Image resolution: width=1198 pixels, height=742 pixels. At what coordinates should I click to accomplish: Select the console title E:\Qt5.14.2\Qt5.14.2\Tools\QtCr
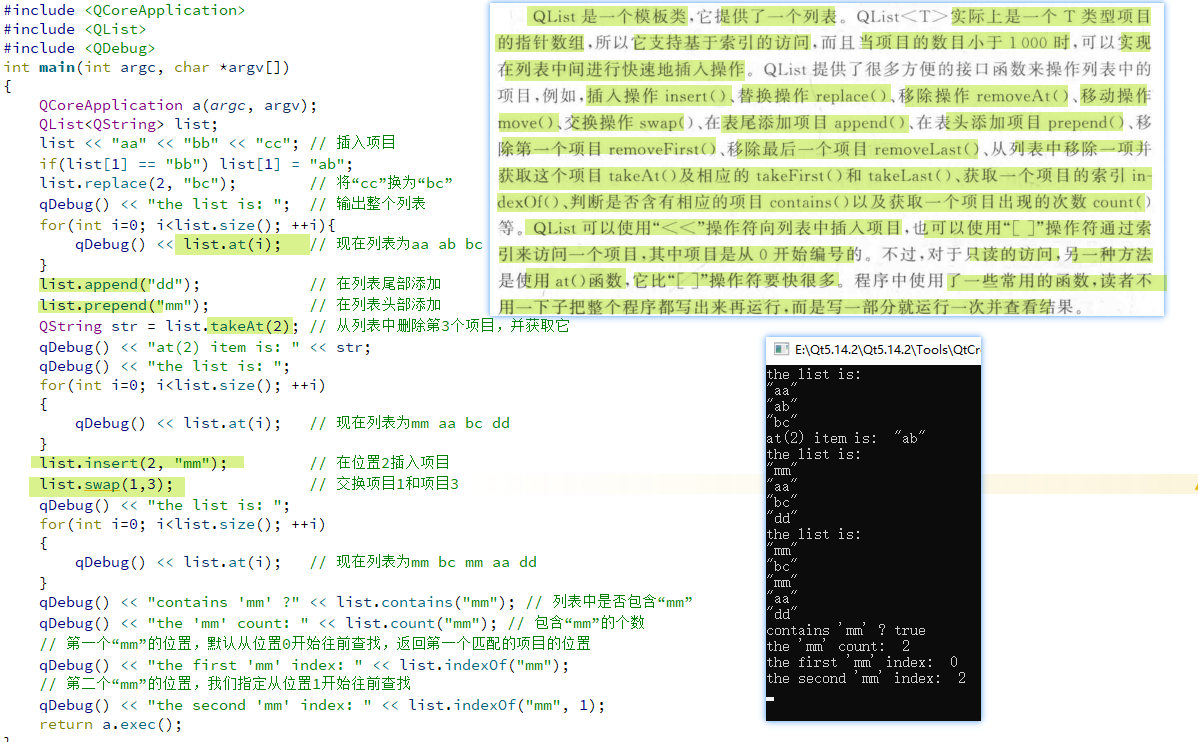pyautogui.click(x=887, y=349)
